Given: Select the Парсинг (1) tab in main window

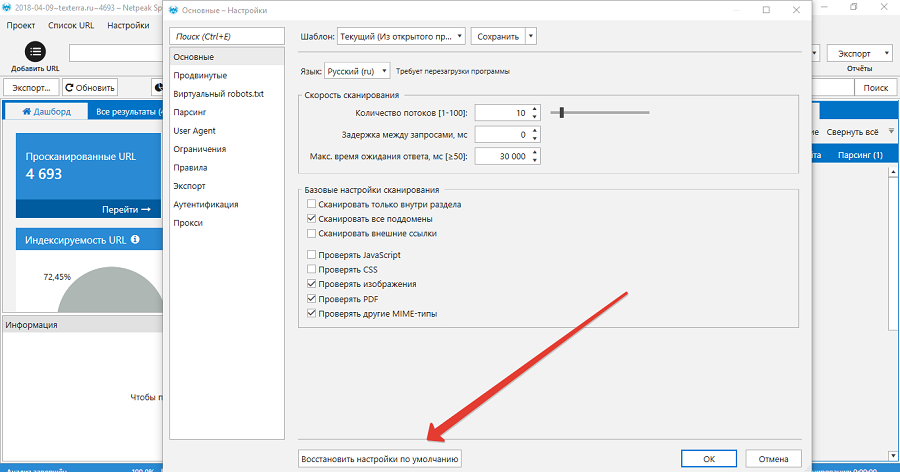Looking at the screenshot, I should tap(860, 155).
